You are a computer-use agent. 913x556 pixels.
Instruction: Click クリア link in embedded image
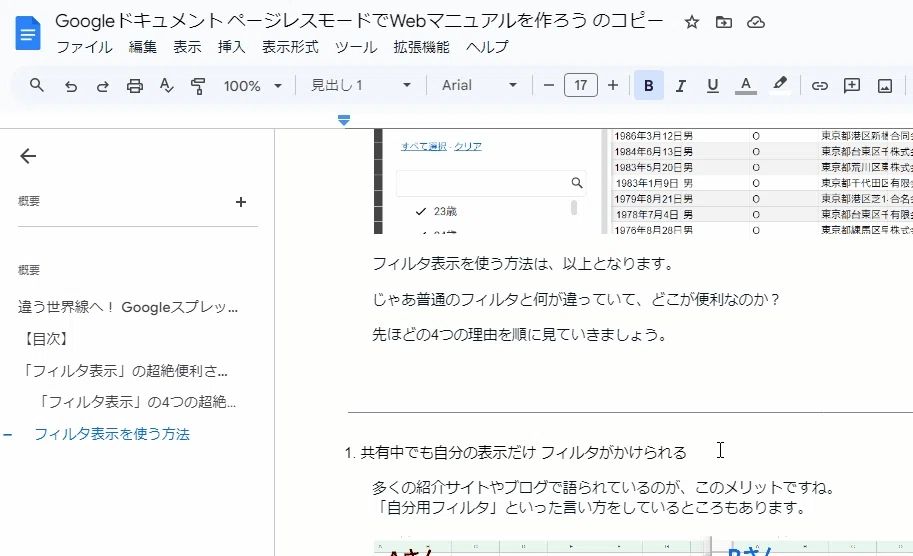(x=468, y=146)
